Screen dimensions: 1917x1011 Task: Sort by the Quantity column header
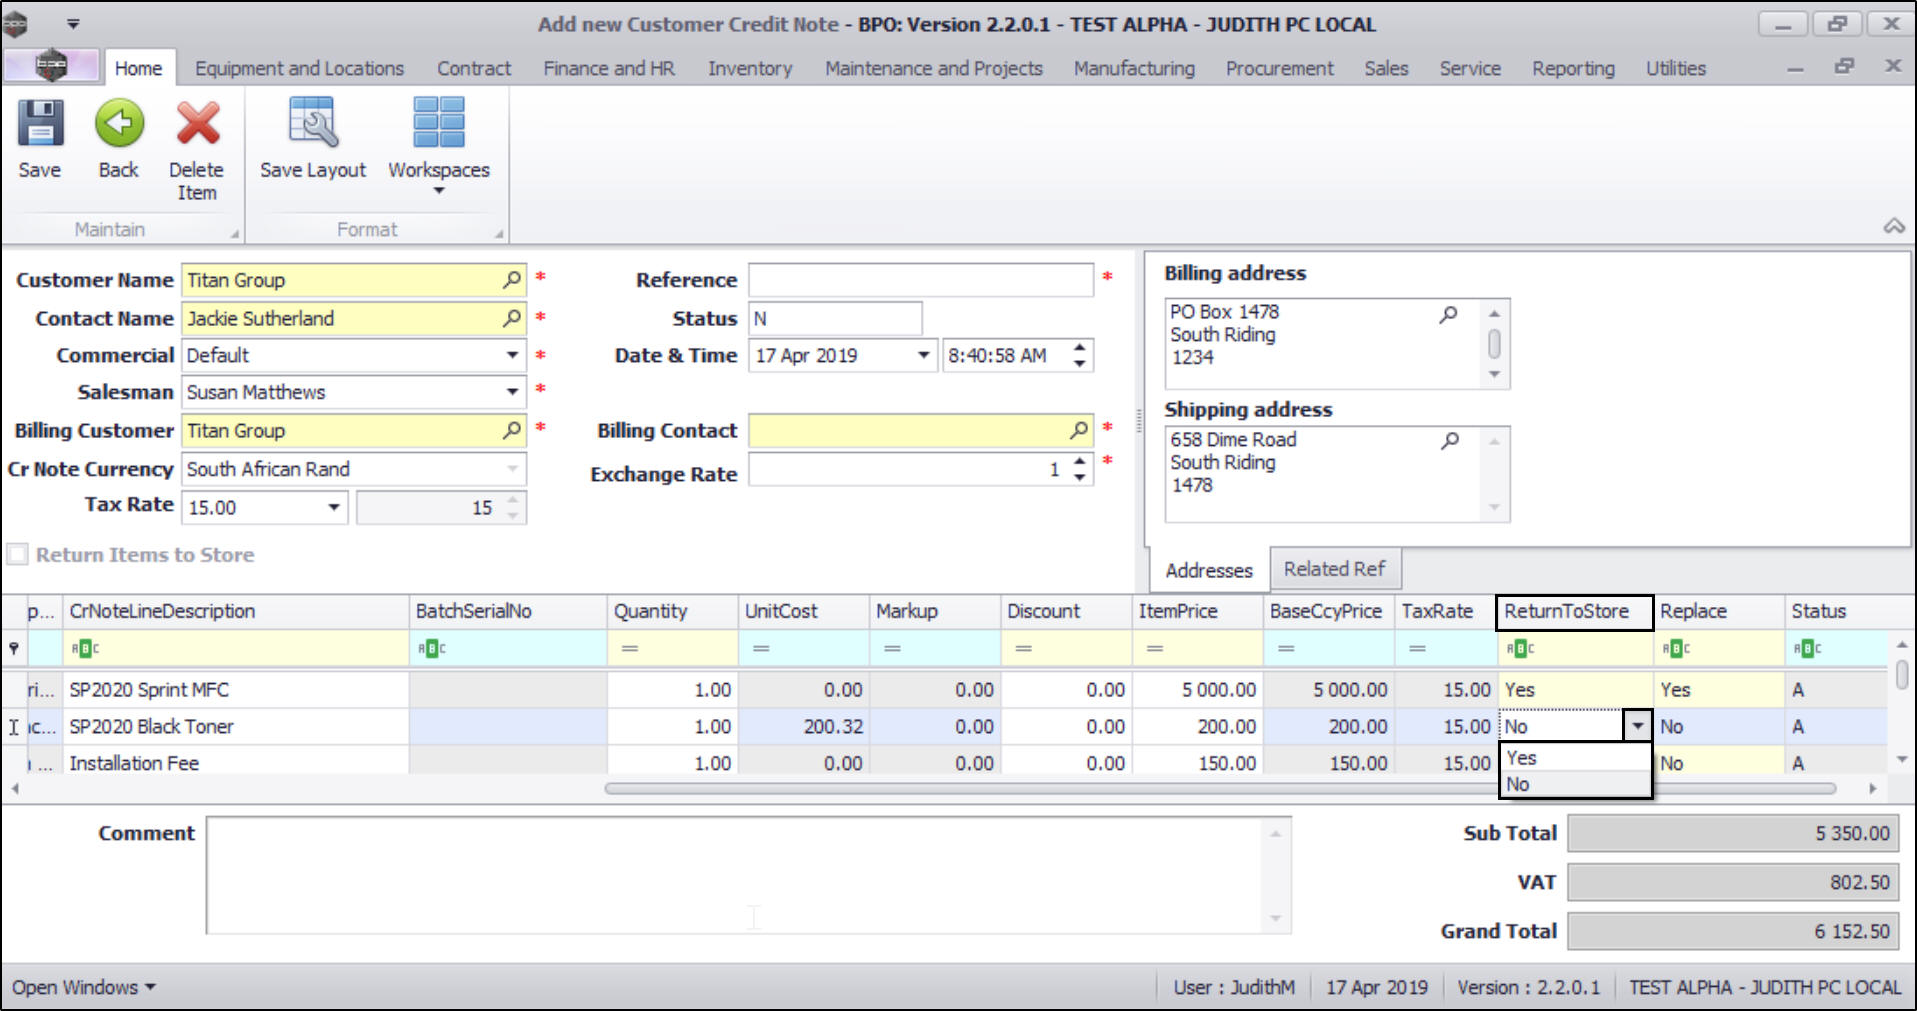click(650, 611)
